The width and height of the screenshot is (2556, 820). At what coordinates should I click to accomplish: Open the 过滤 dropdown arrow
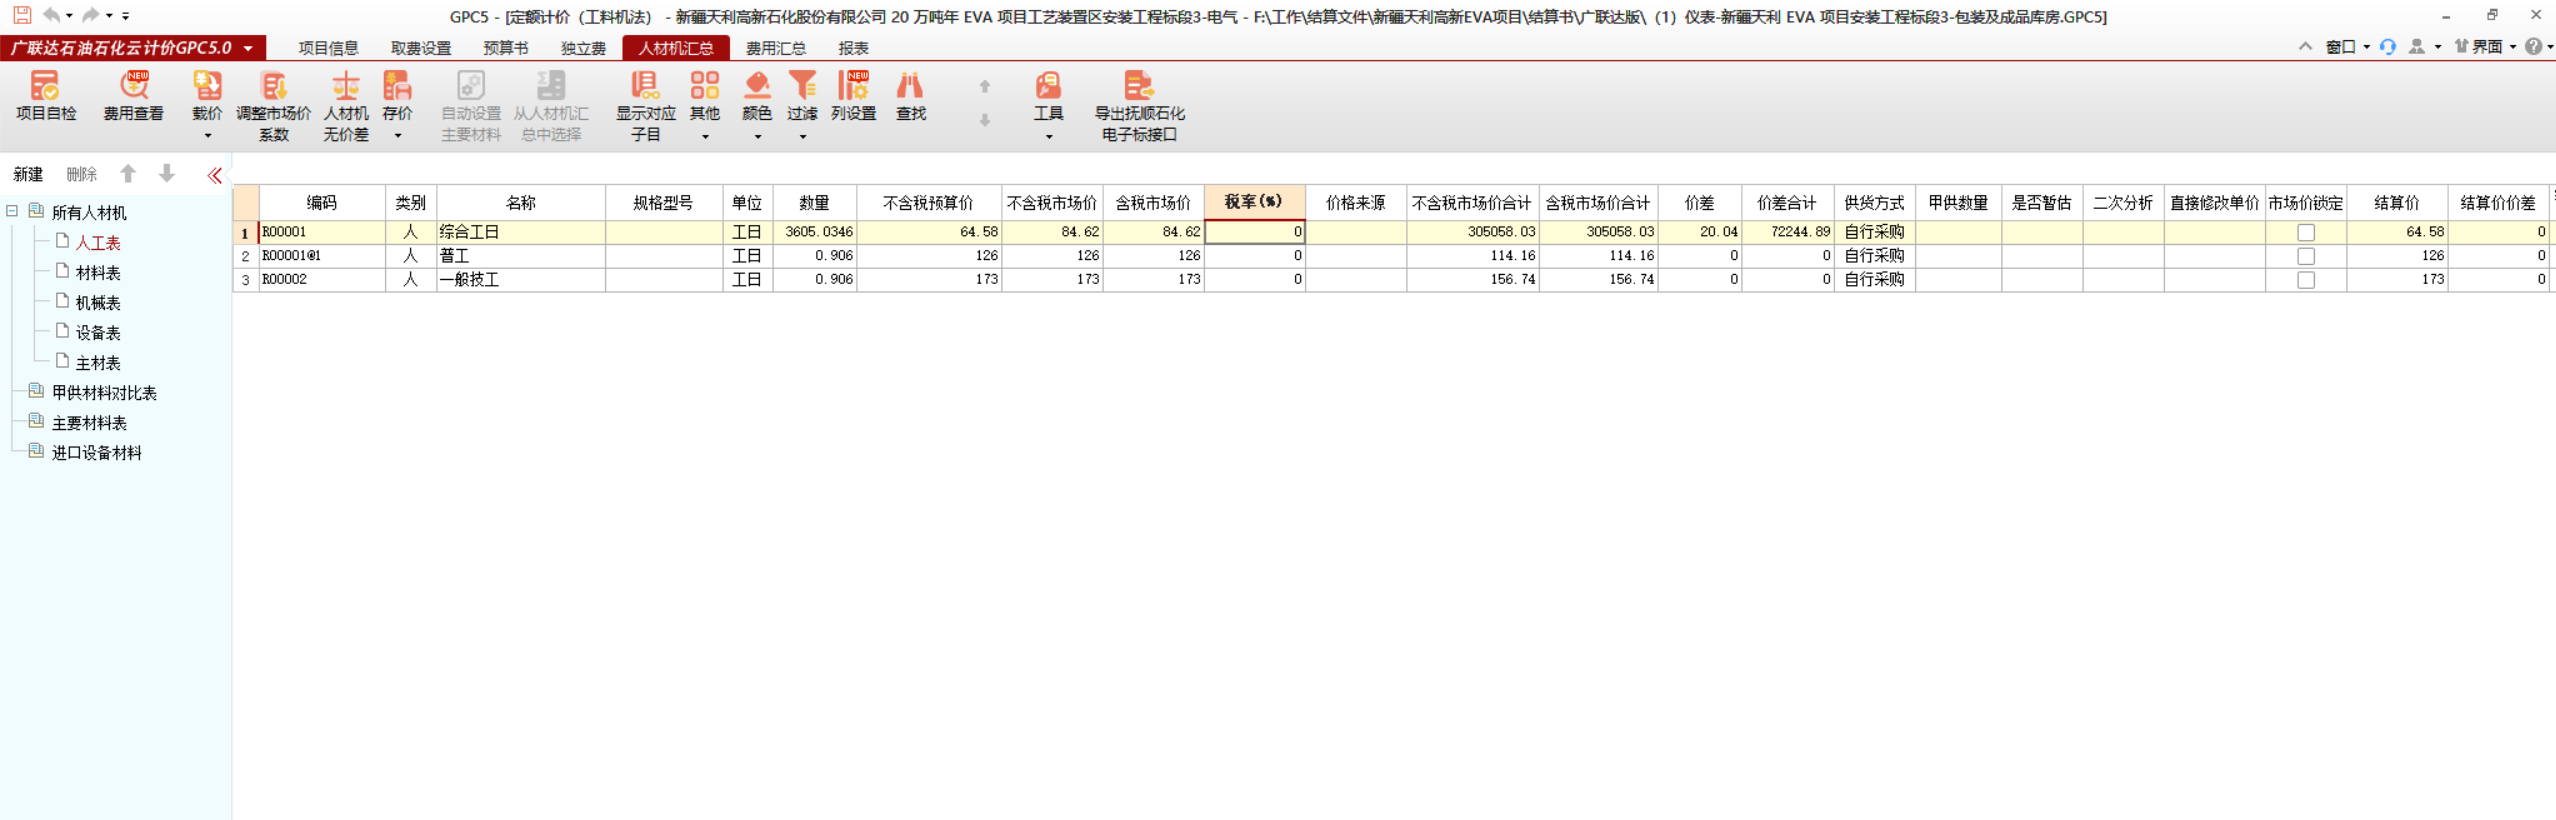[803, 136]
